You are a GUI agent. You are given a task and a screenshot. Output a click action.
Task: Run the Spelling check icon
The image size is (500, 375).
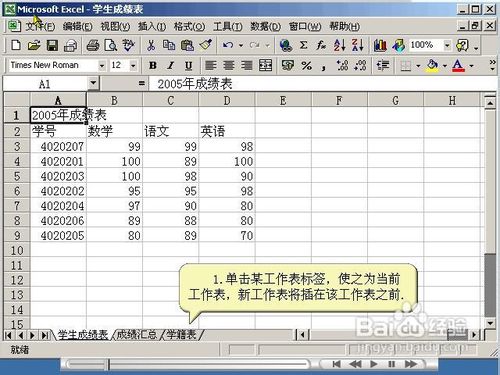point(129,45)
